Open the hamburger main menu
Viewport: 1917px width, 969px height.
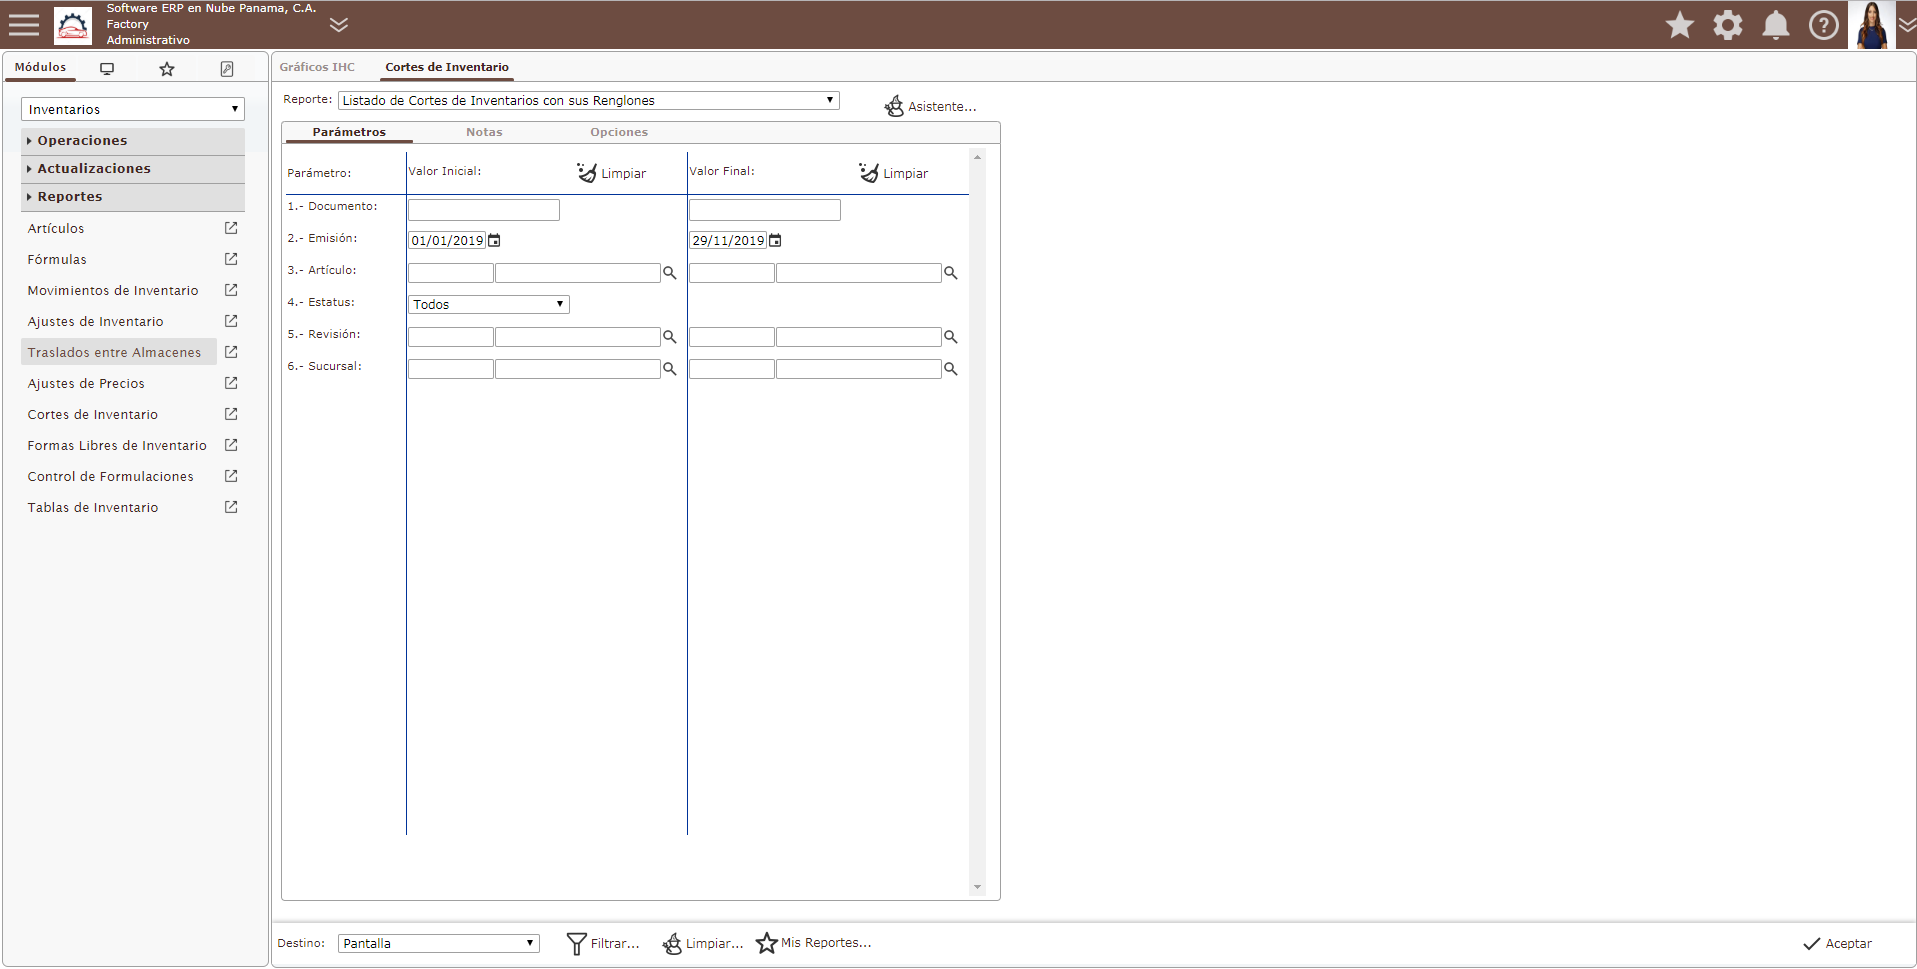tap(24, 25)
